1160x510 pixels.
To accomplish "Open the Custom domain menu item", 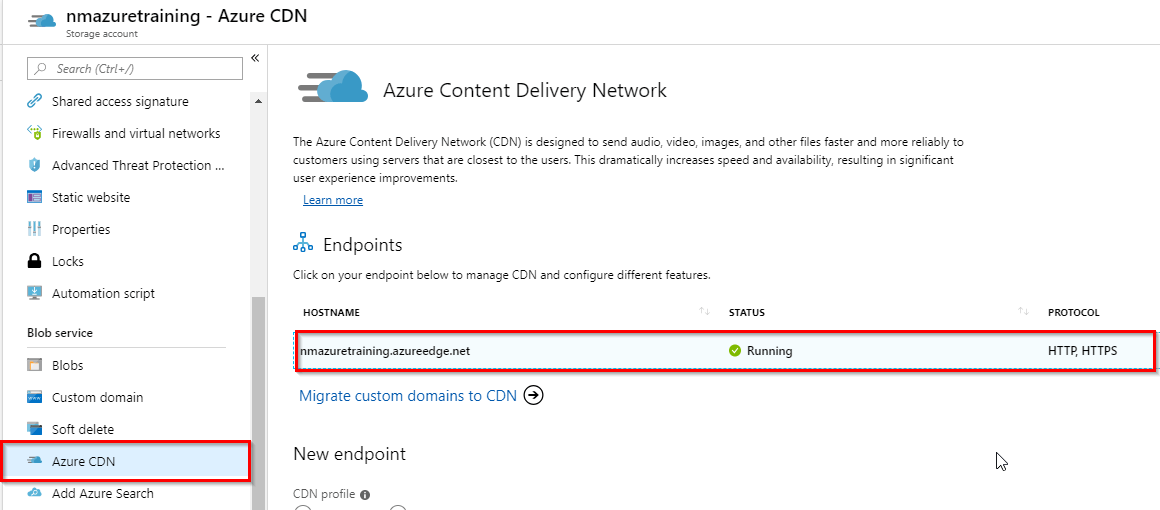I will pos(97,398).
